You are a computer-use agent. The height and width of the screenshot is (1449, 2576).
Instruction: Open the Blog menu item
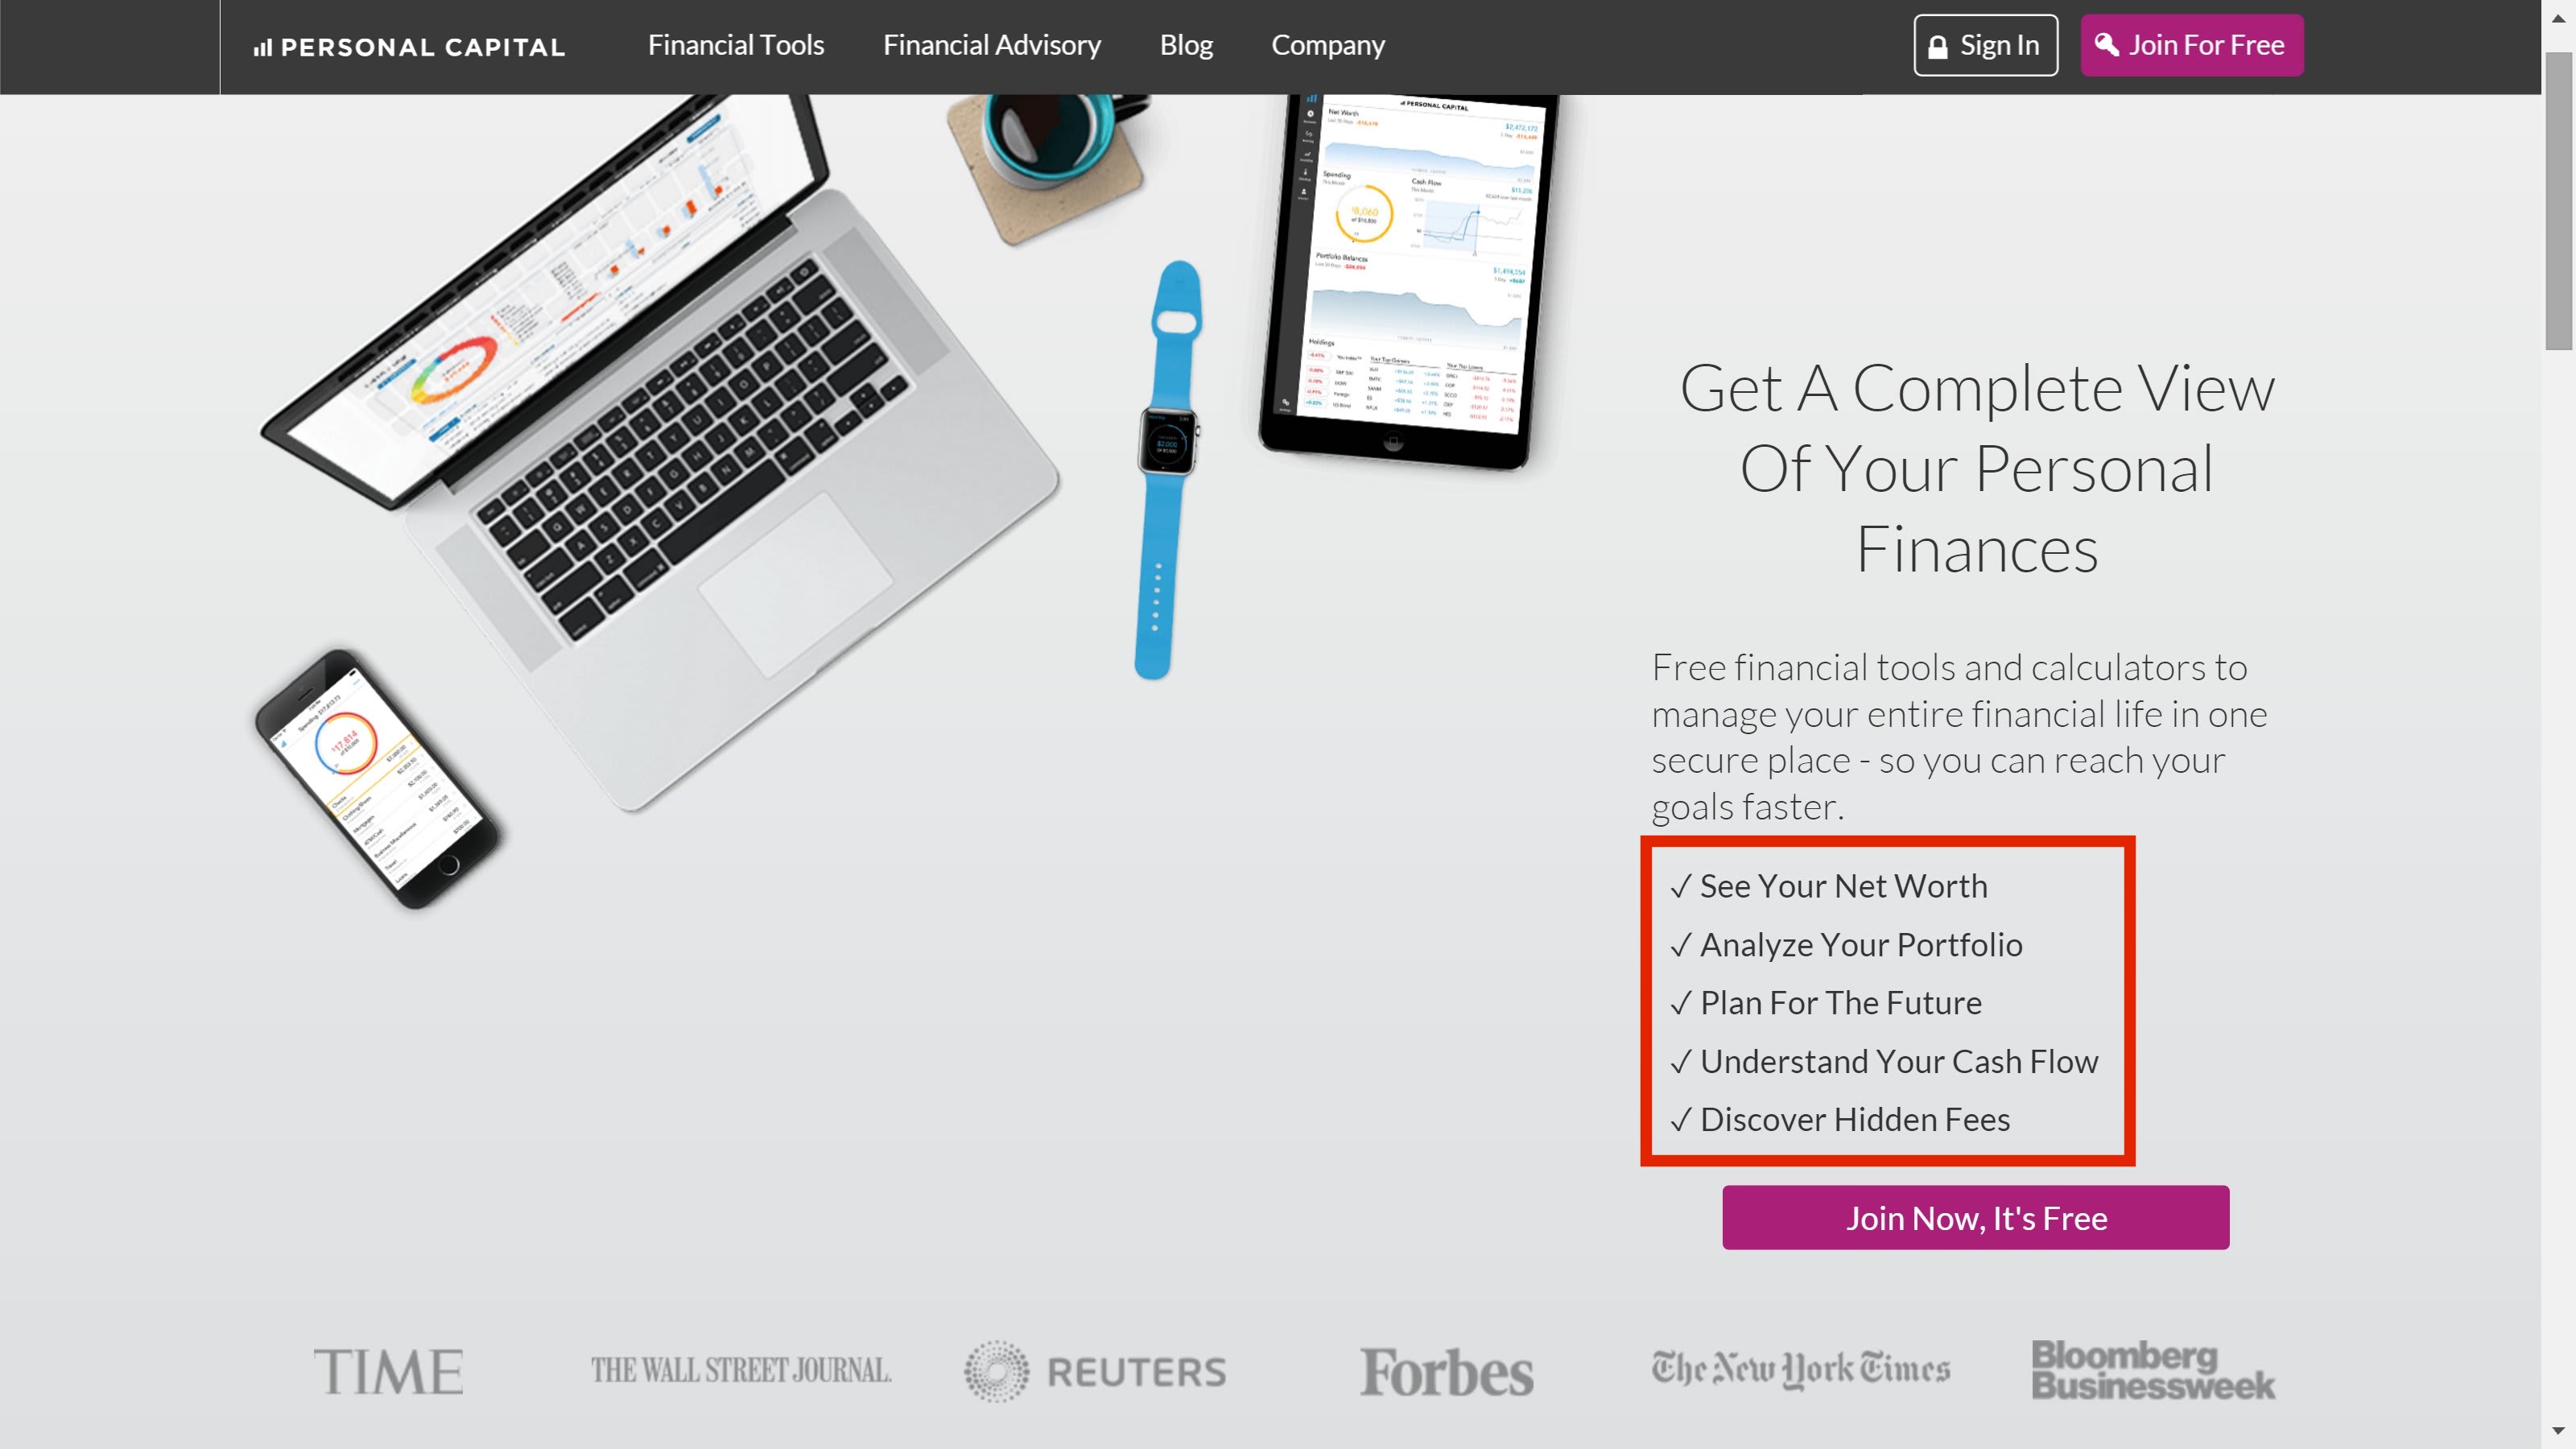[x=1186, y=44]
